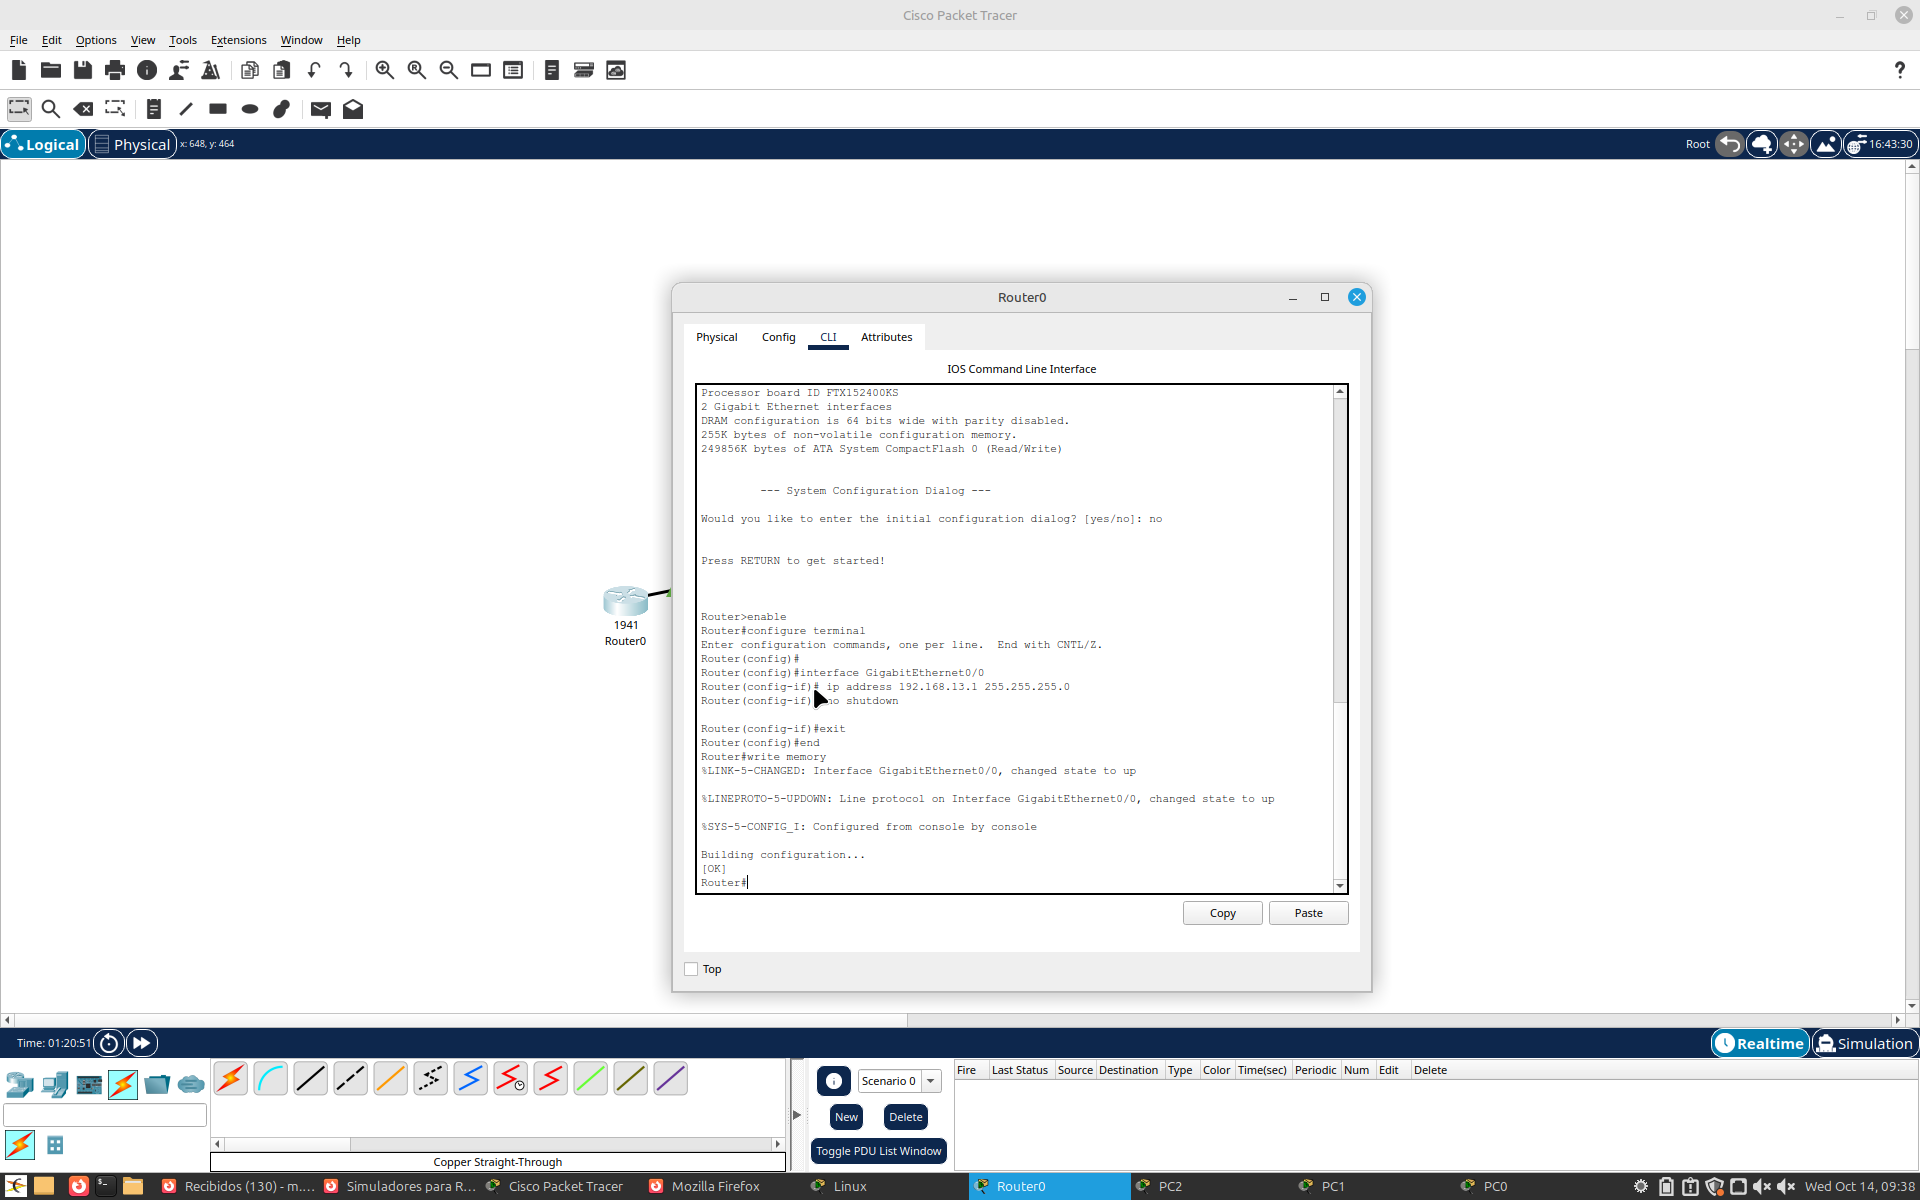Screen dimensions: 1920x1200
Task: Choose the console cable type
Action: (271, 1079)
